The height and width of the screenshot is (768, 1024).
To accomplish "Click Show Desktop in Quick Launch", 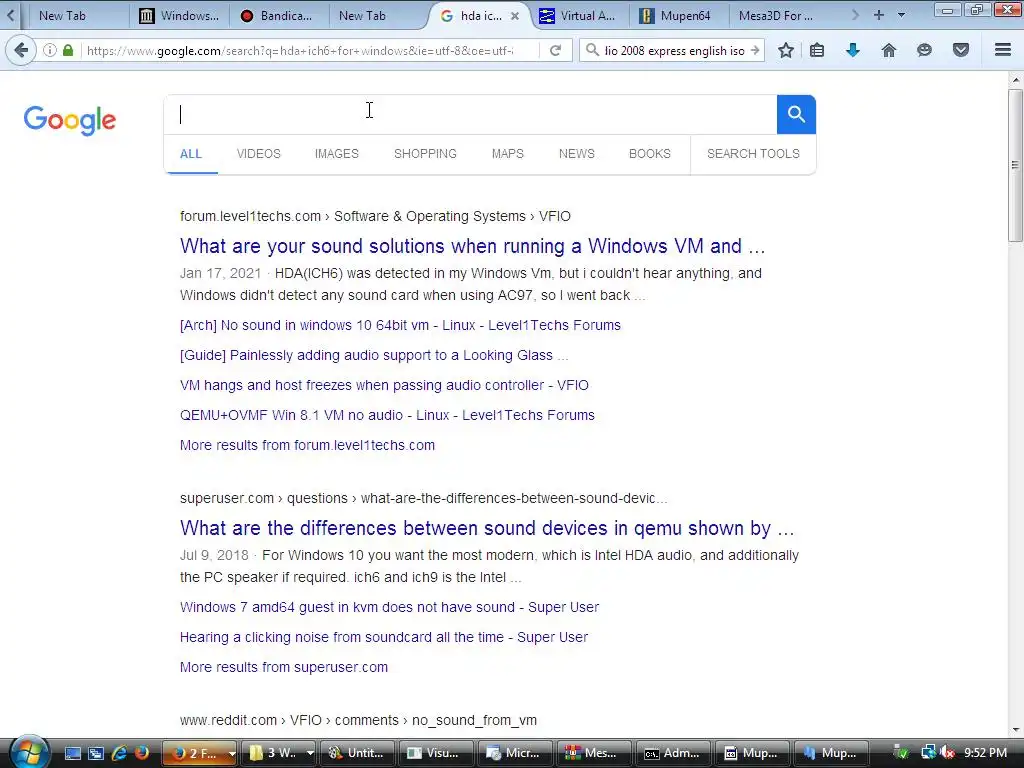I will click(73, 753).
